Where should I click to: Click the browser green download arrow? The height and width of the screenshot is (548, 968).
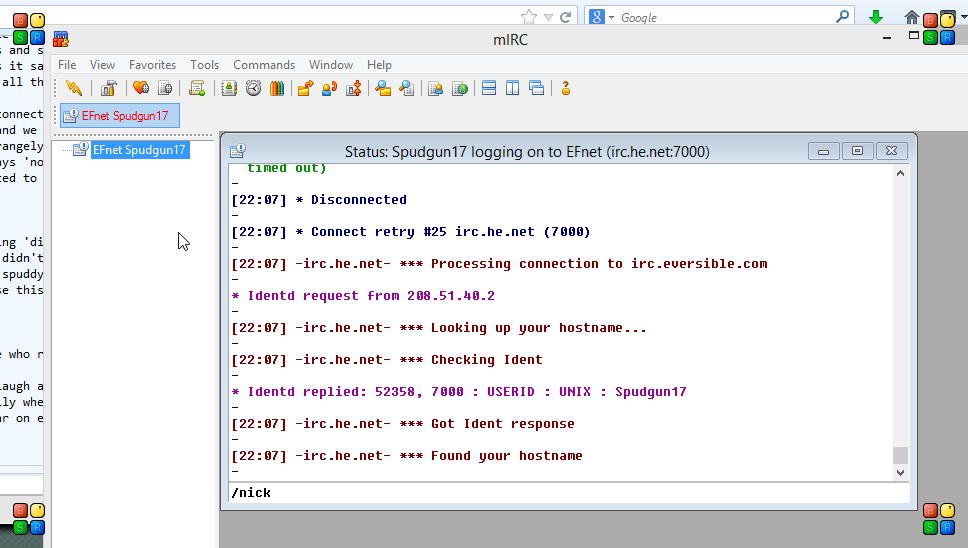875,17
